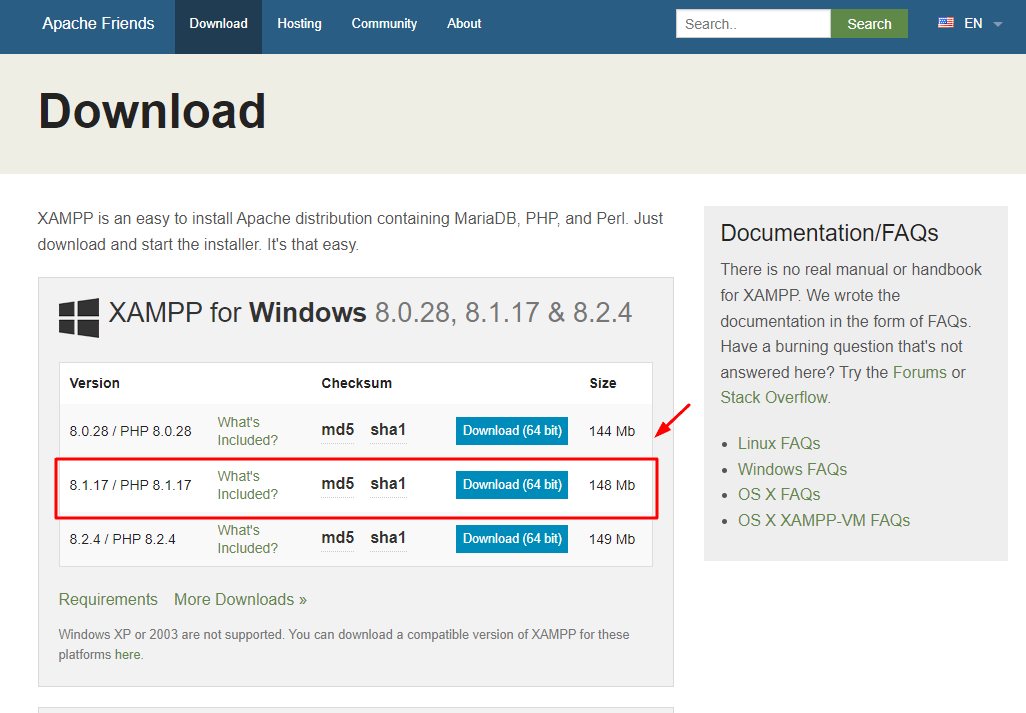Open the Windows FAQs link
This screenshot has width=1026, height=713.
792,469
